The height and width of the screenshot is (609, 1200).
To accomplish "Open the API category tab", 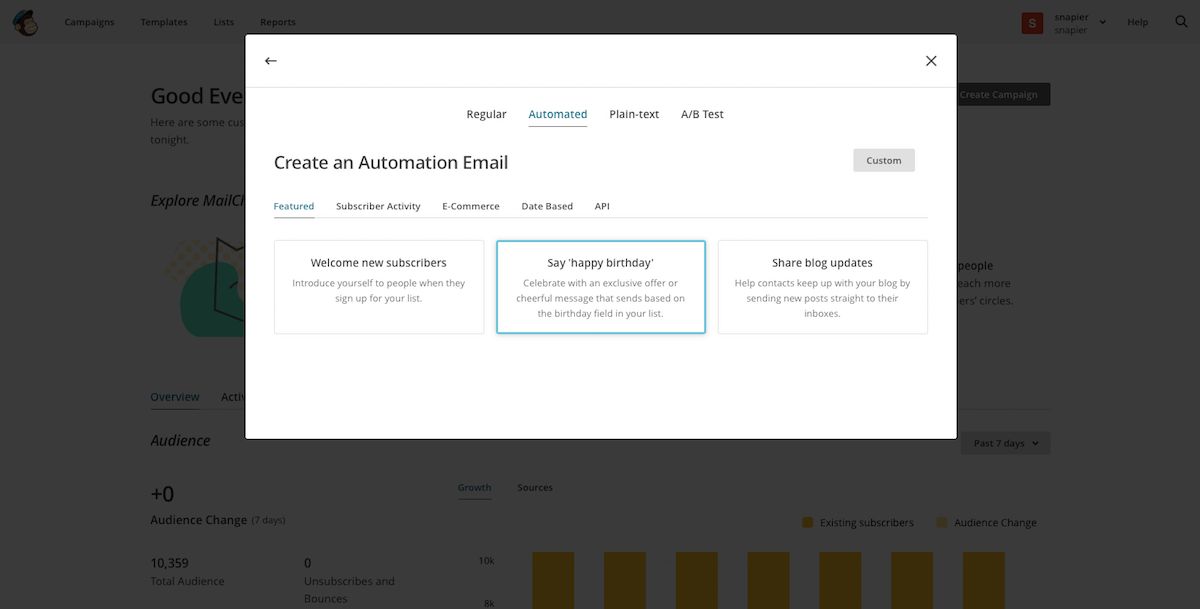I will pos(602,206).
